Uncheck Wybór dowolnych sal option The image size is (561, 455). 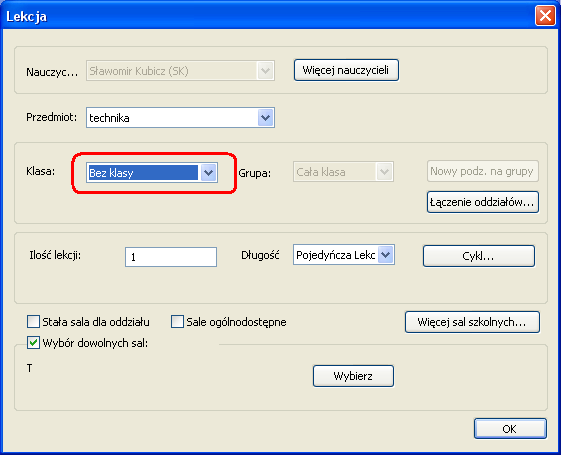(33, 343)
